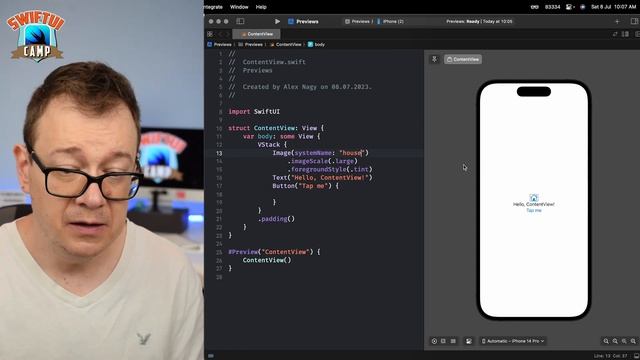
Task: Zoom preview canvas to 100%
Action: tap(615, 341)
